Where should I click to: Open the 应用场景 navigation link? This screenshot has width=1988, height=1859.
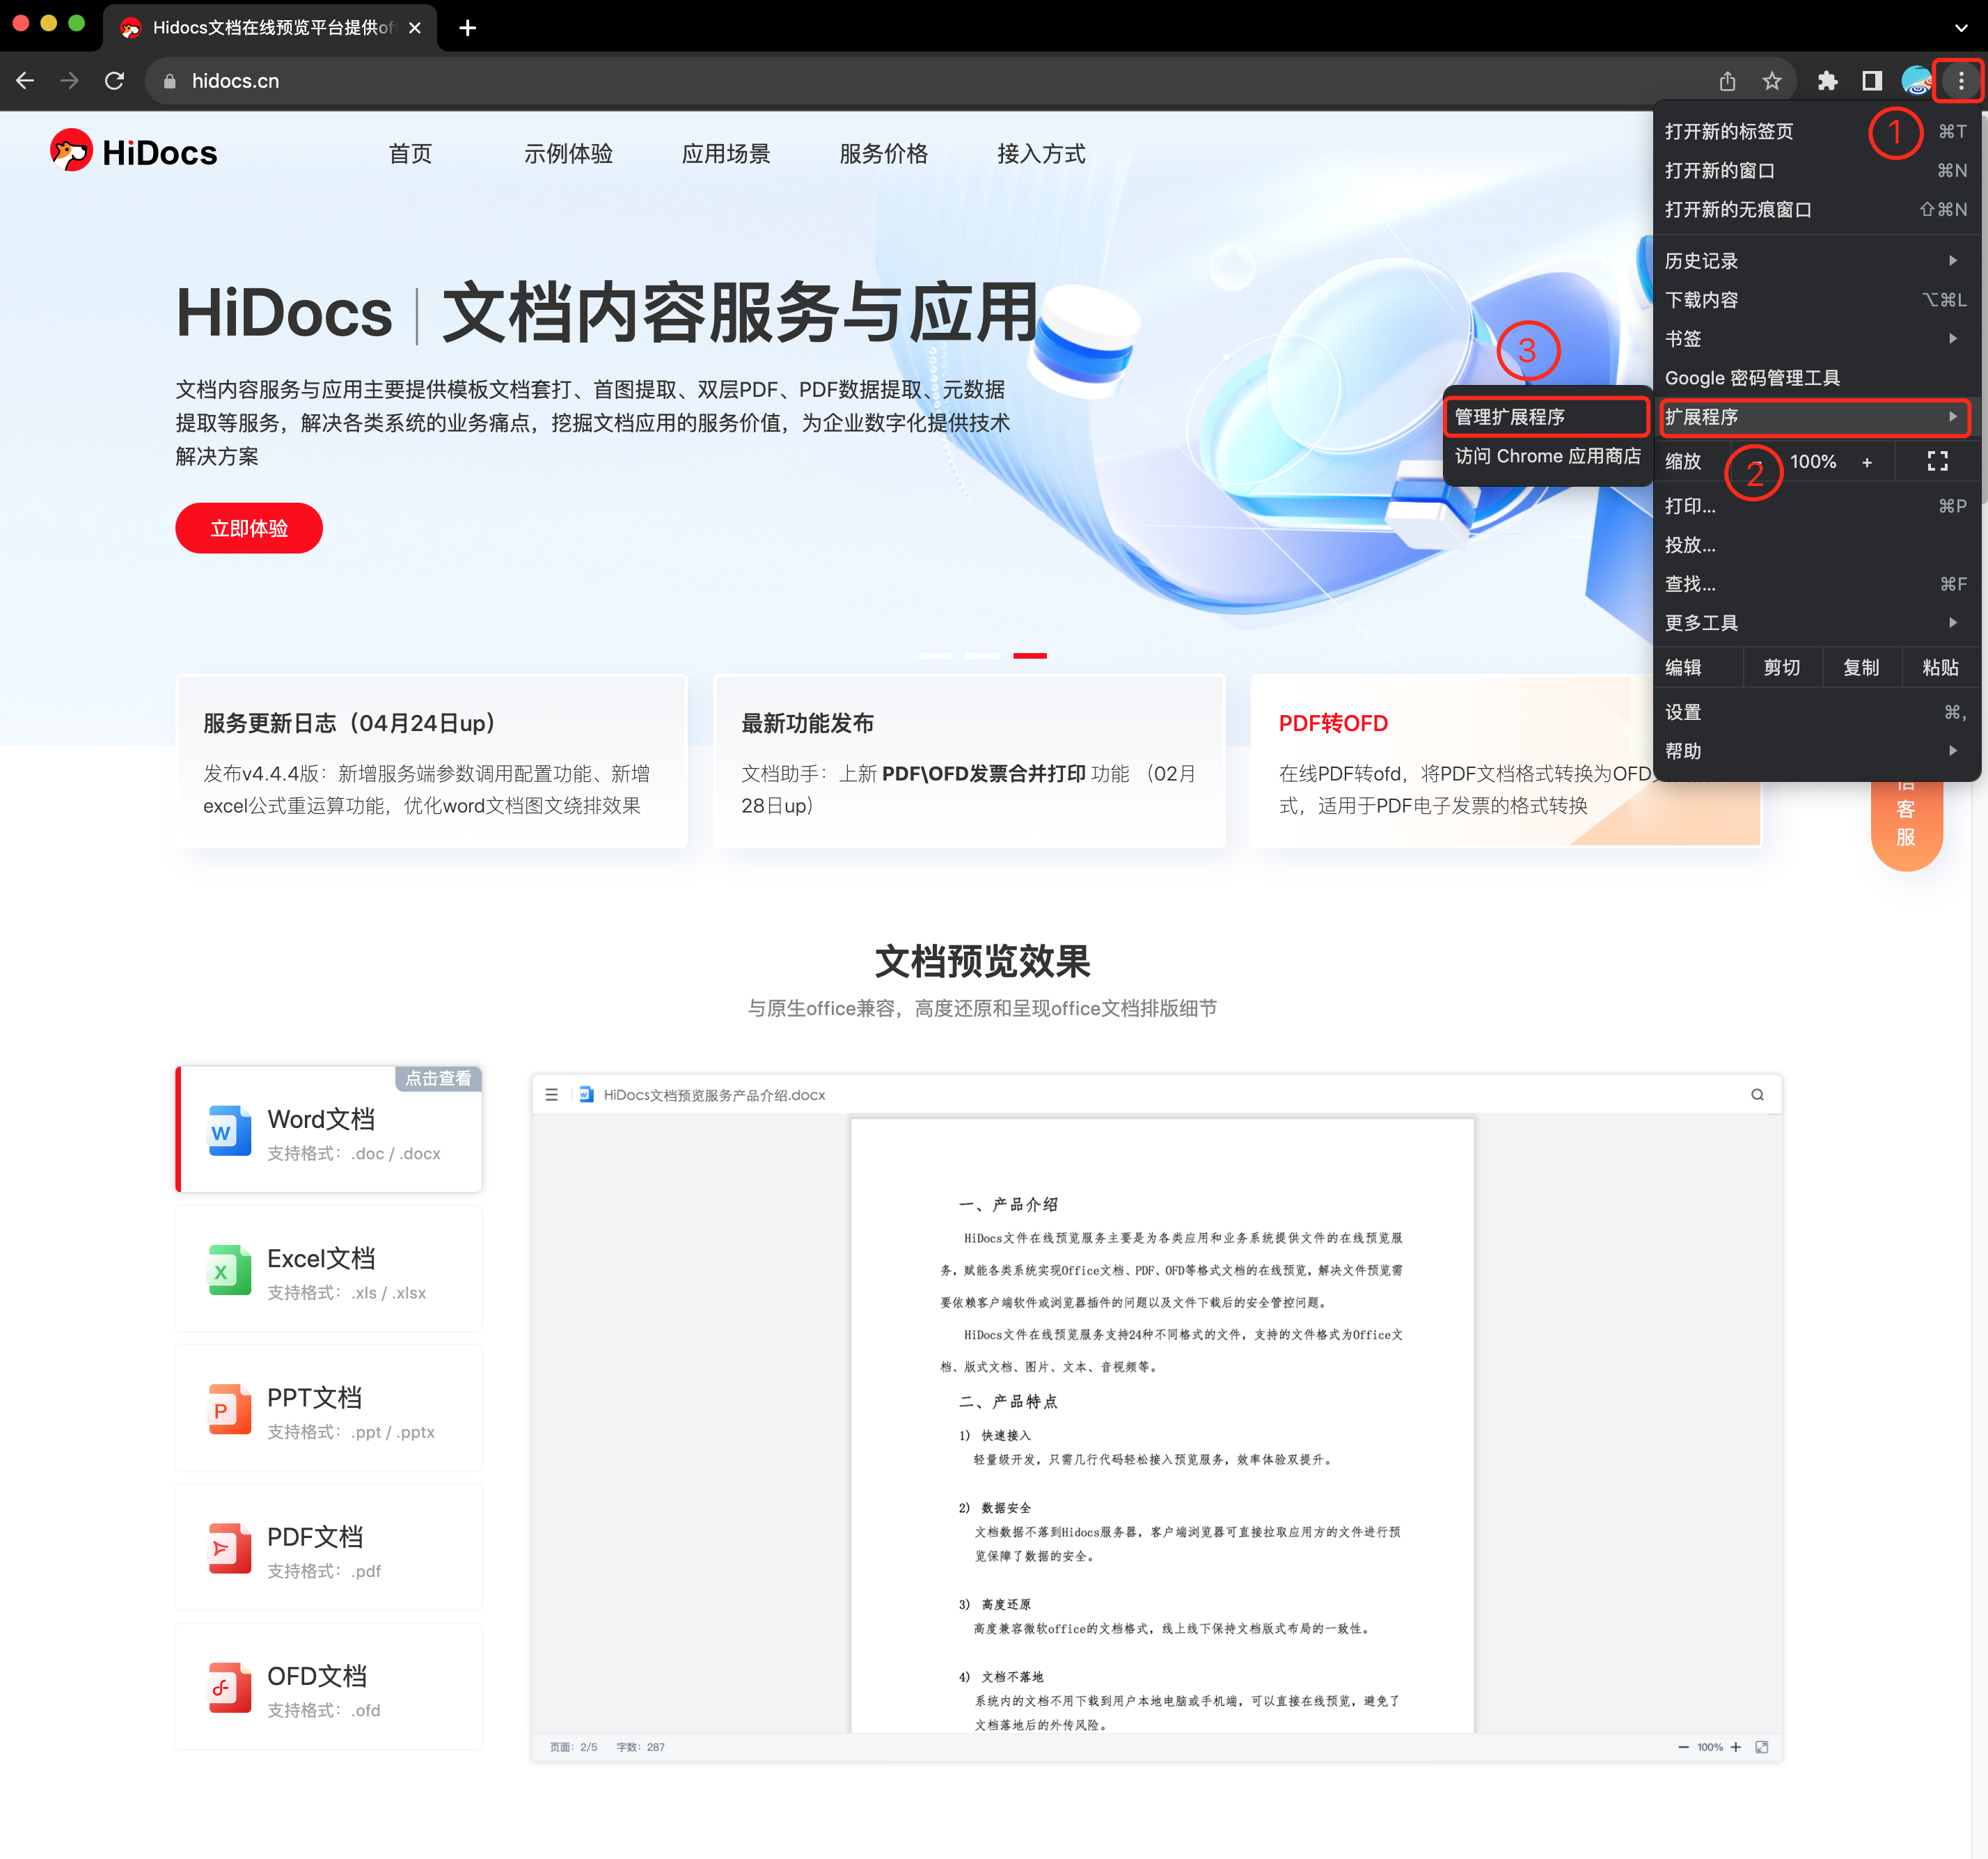coord(726,154)
